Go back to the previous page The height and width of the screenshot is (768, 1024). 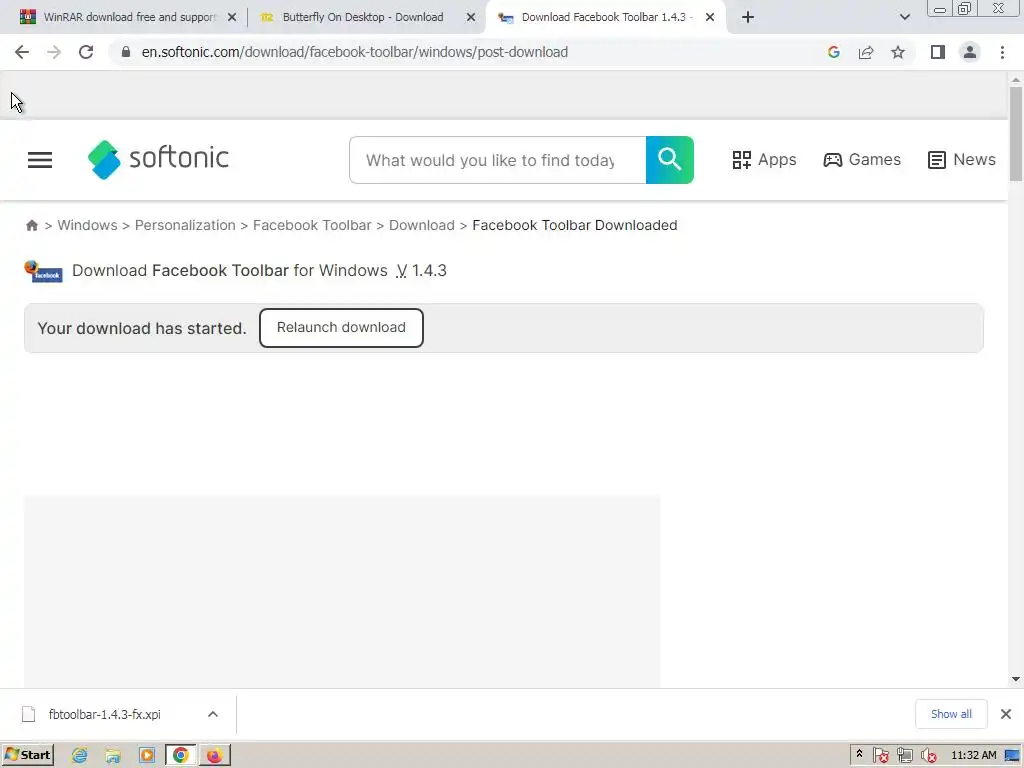[22, 52]
